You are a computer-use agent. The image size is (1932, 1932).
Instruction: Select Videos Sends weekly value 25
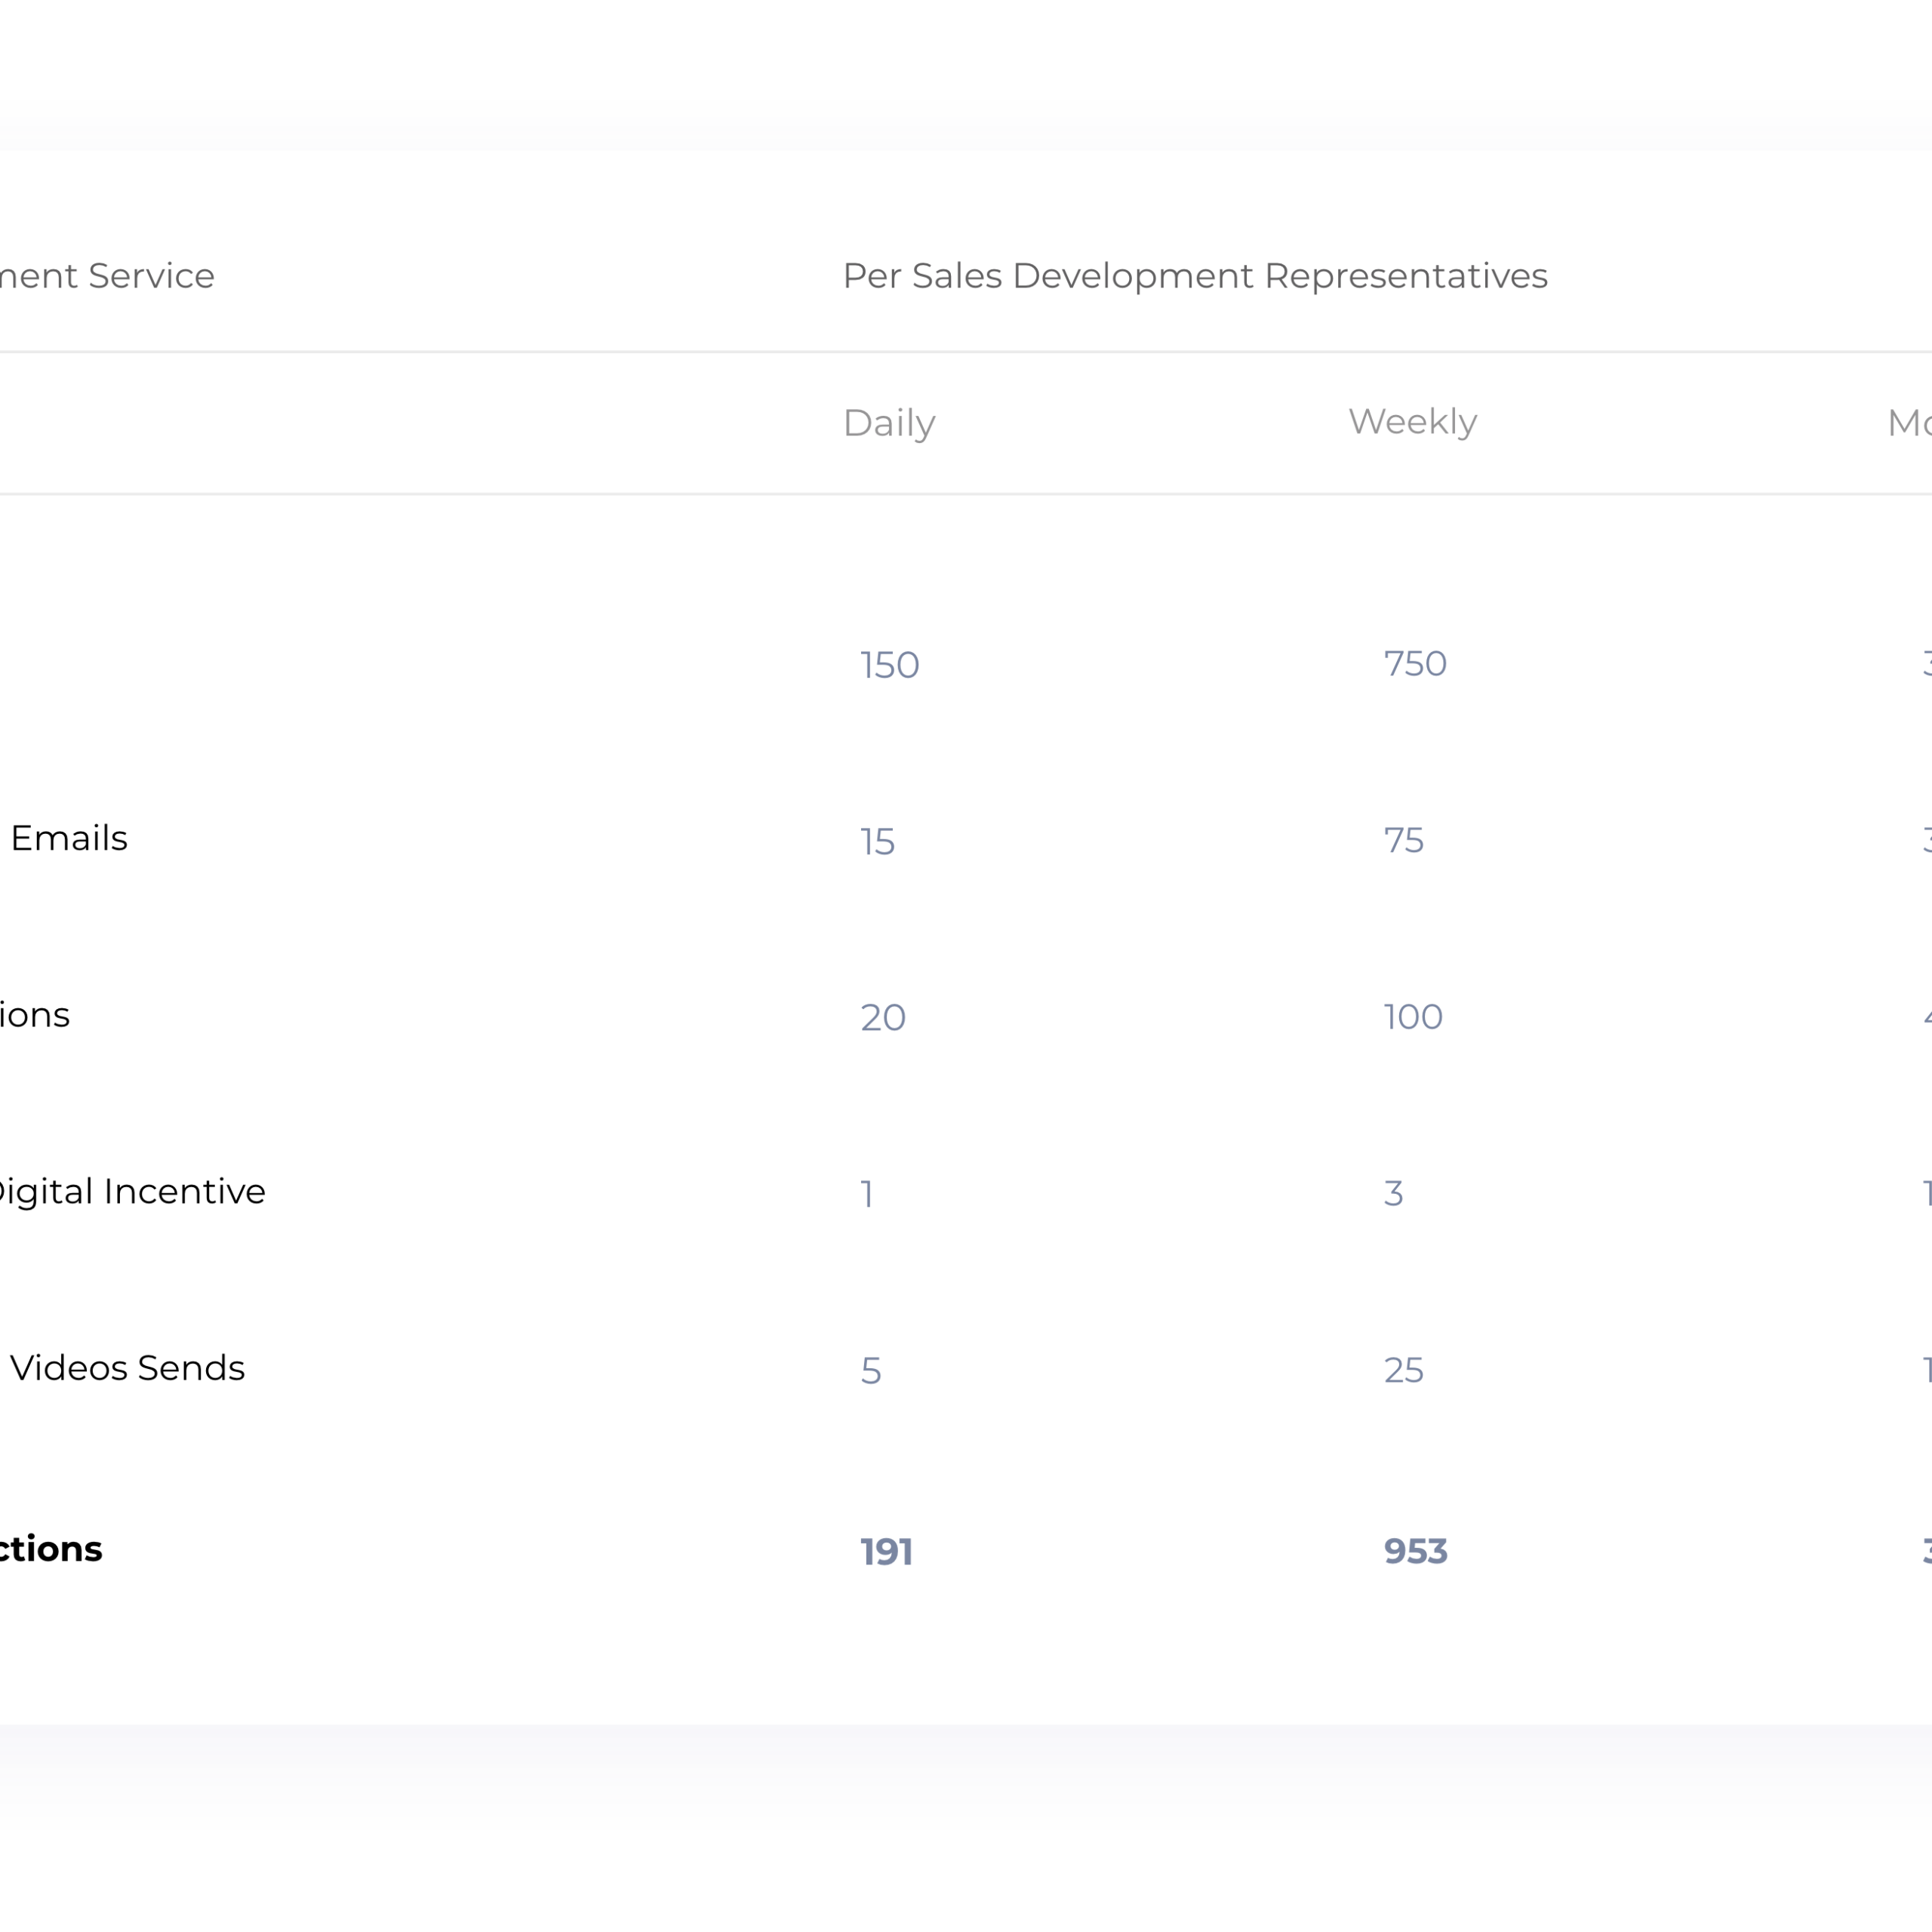tap(1403, 1370)
